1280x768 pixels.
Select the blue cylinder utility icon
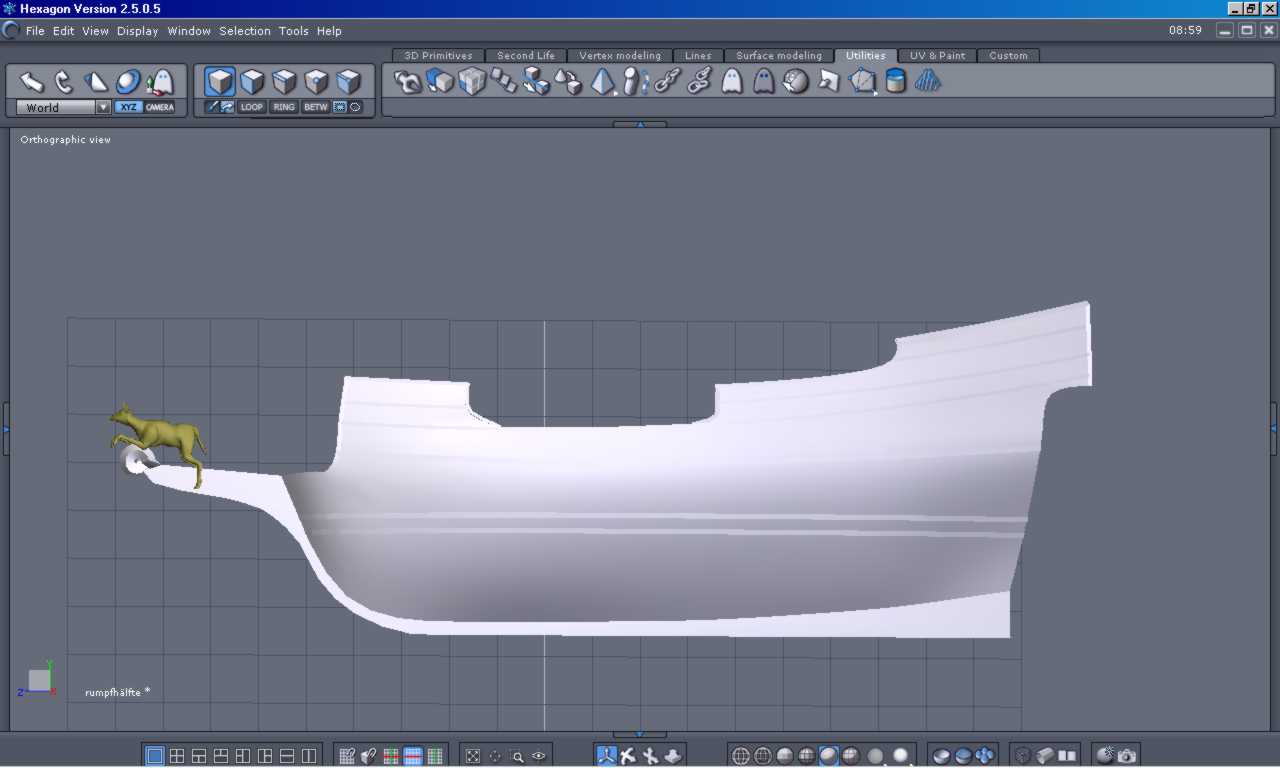896,81
